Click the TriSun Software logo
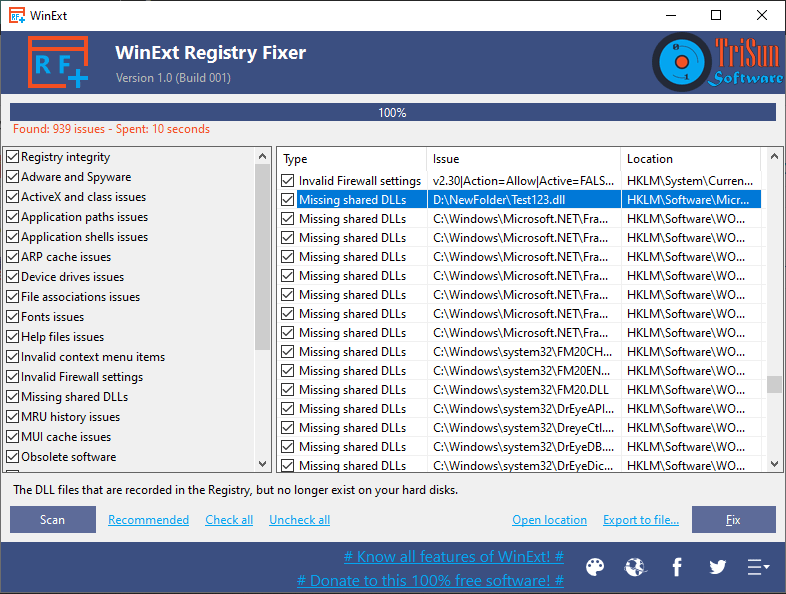Viewport: 786px width, 594px height. 717,62
